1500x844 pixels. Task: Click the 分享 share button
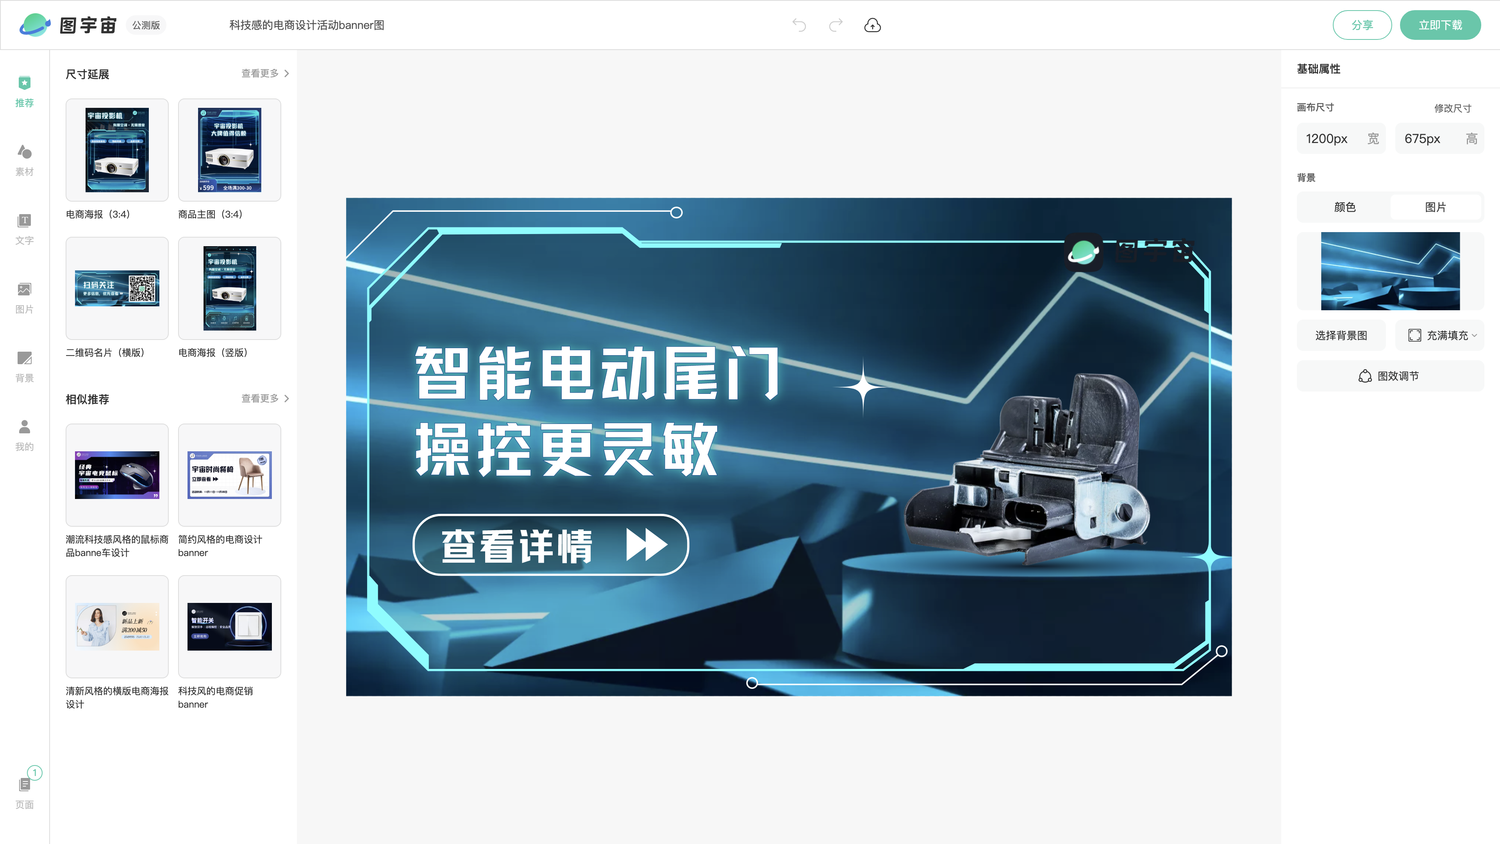(x=1362, y=25)
